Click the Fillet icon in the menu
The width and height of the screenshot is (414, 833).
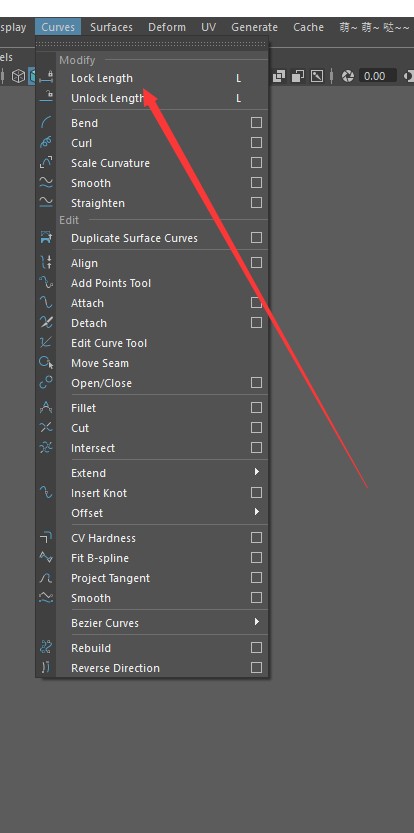(x=46, y=408)
